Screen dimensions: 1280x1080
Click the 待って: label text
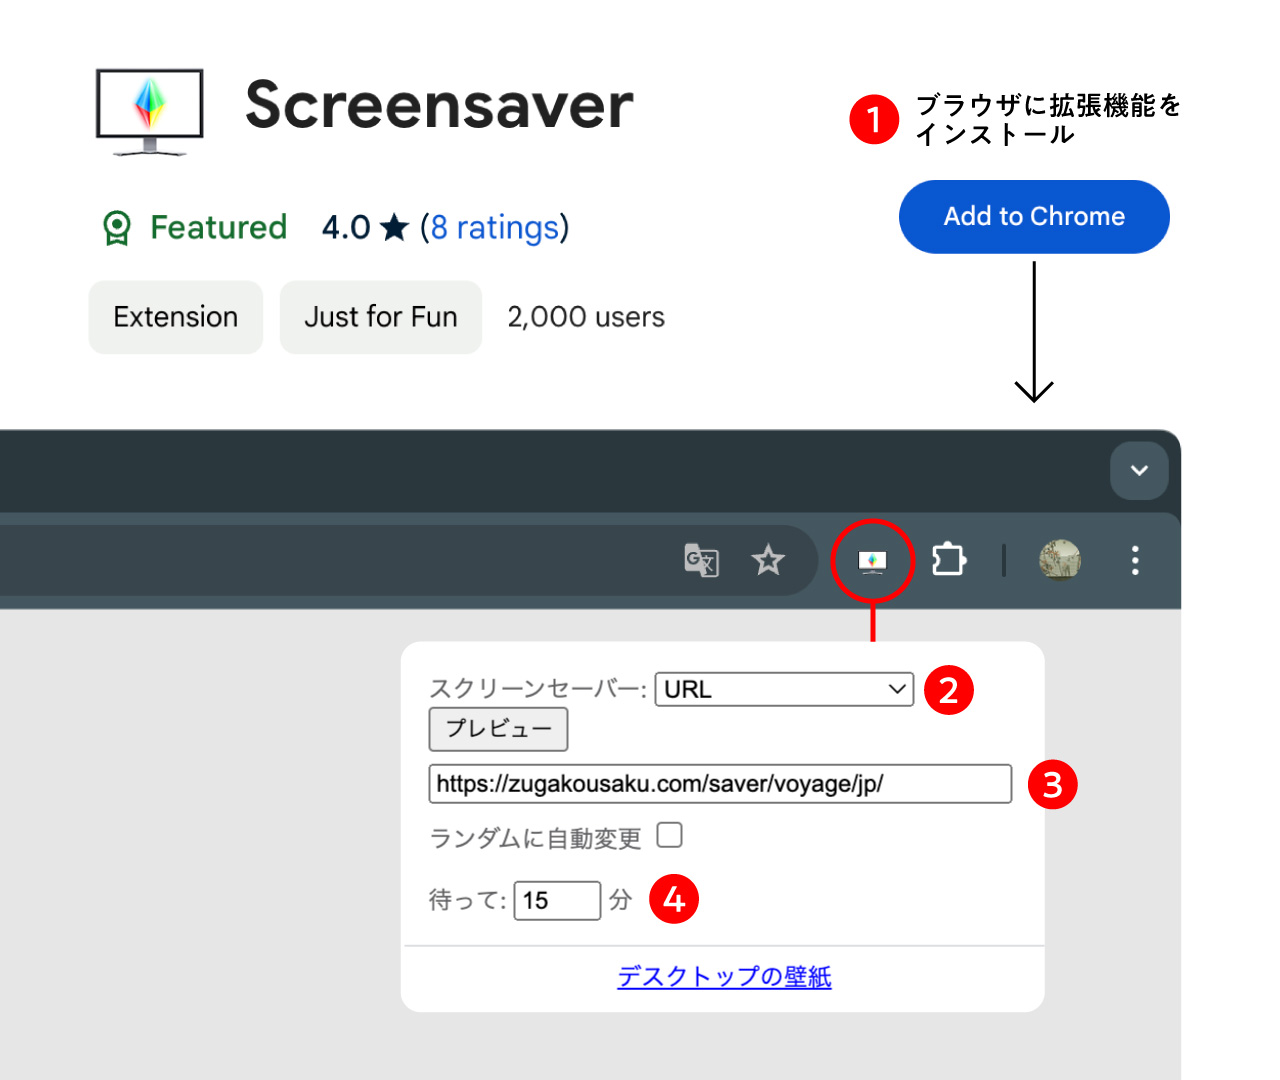click(468, 900)
